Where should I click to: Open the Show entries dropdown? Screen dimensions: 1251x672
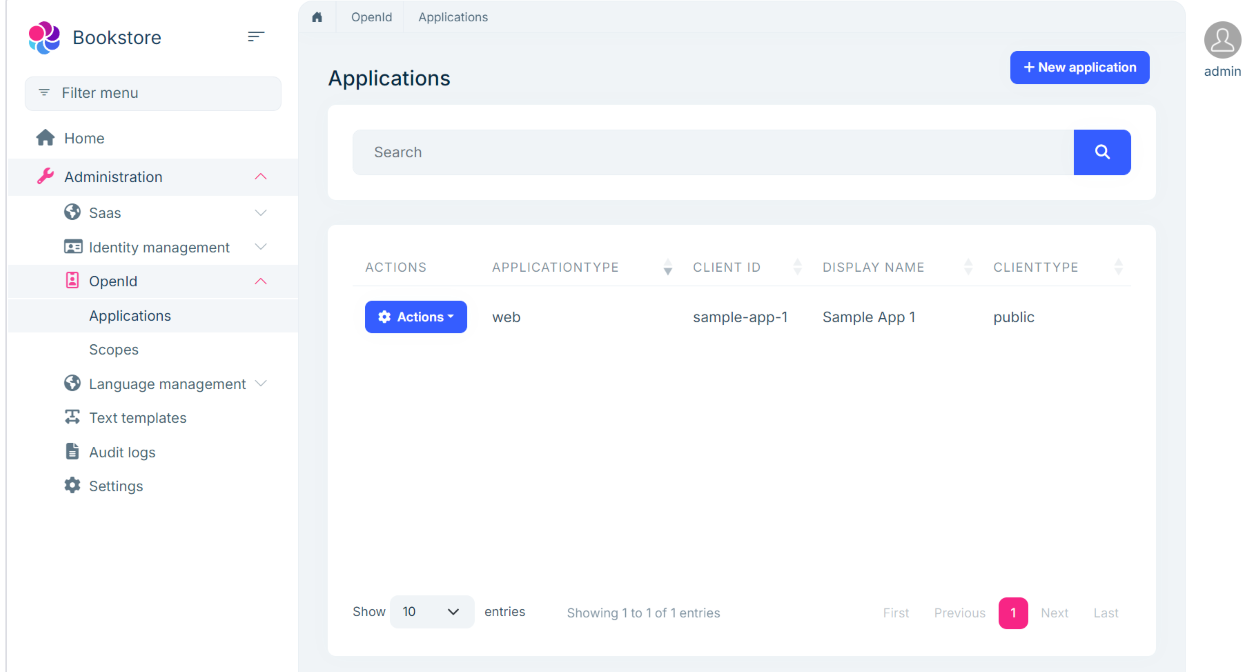coord(432,611)
